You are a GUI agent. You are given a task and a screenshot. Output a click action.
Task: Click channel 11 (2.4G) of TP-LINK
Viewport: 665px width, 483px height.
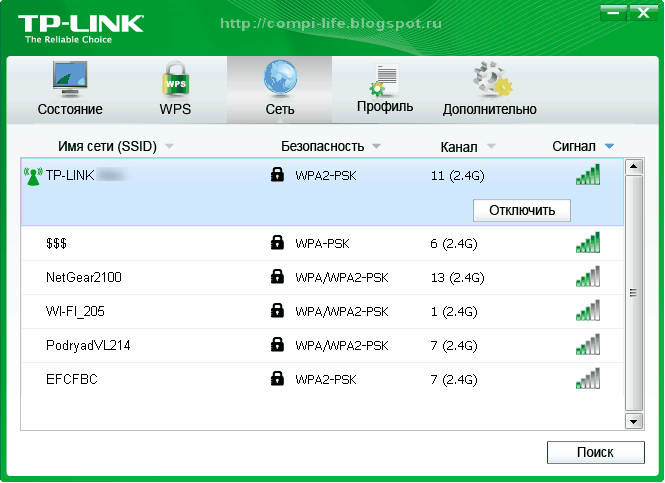[457, 176]
